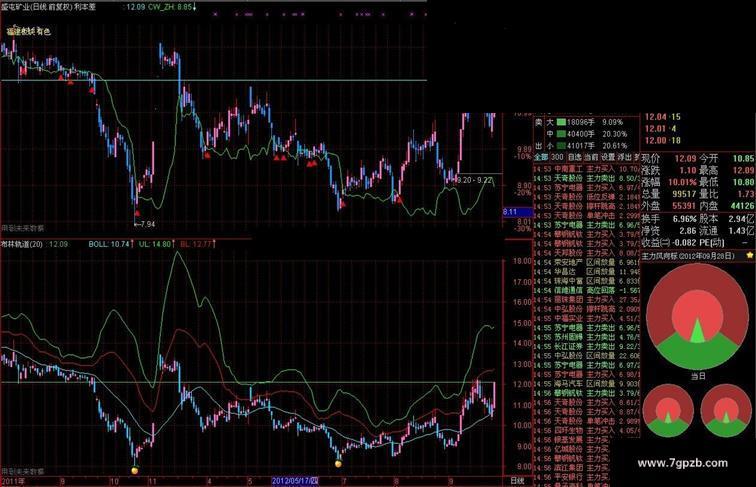756x487 pixels.
Task: Click the 12.00 18 order book row
Action: point(662,140)
